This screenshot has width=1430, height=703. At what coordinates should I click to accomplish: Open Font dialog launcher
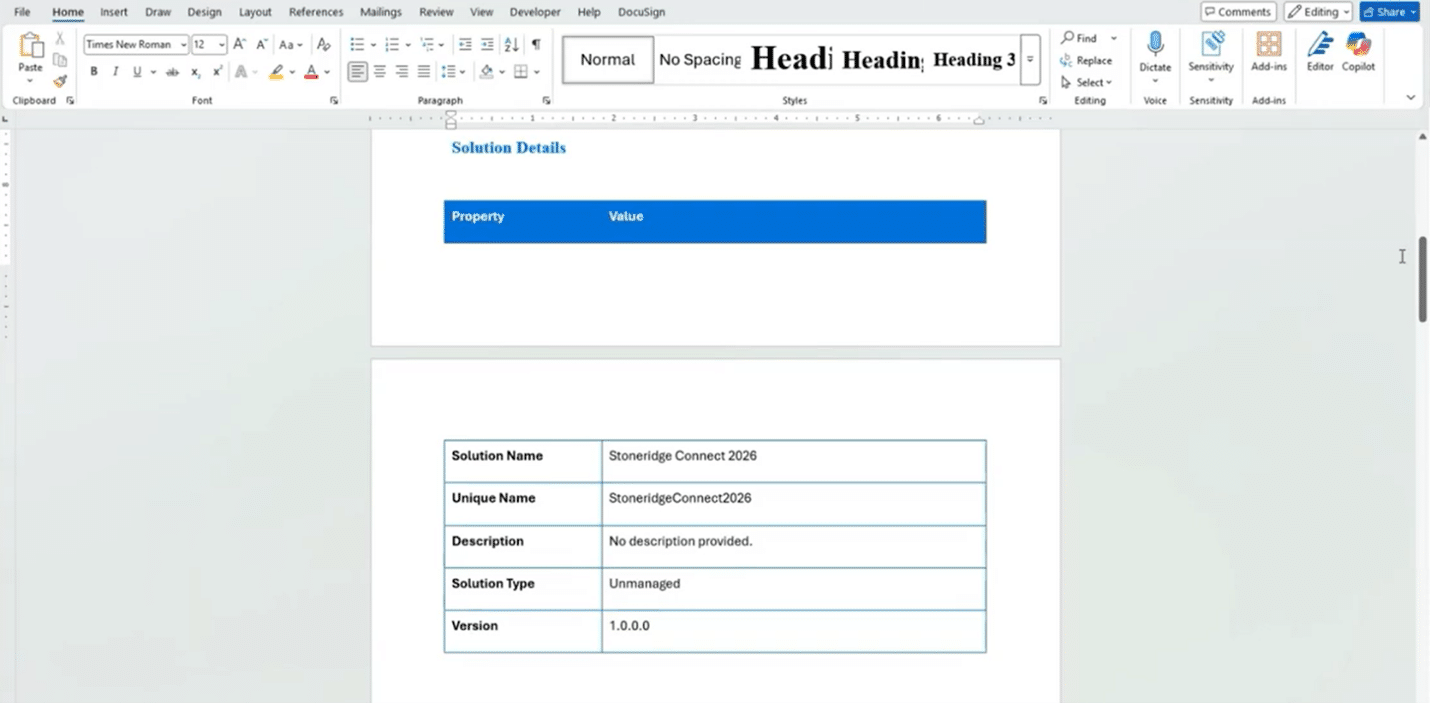(x=333, y=101)
